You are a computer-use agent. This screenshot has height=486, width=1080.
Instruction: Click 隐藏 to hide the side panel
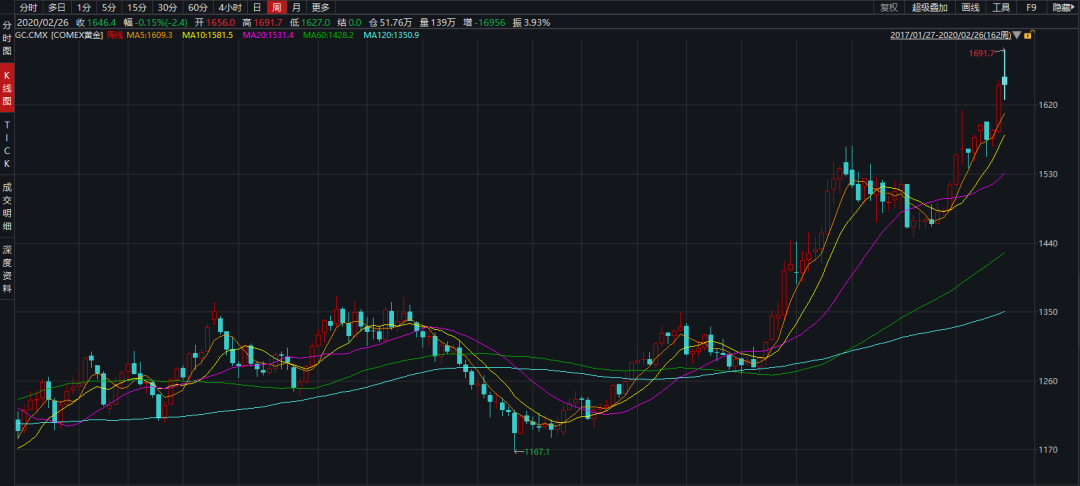coord(1065,8)
